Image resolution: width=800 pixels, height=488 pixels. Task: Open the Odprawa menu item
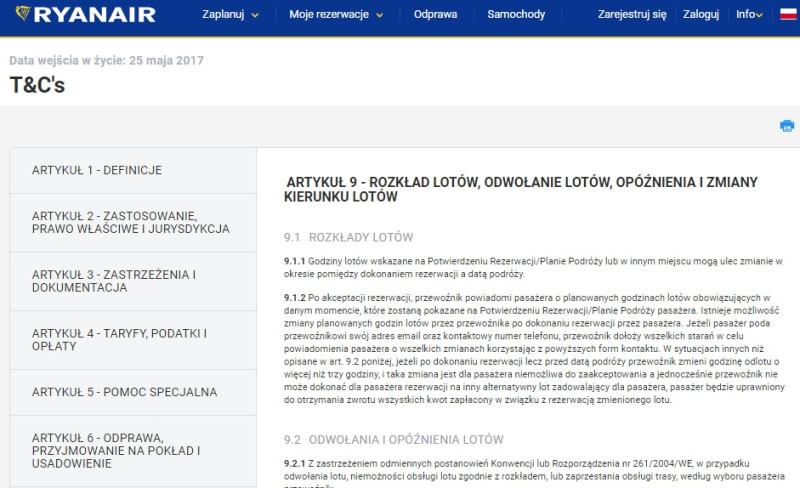click(435, 14)
